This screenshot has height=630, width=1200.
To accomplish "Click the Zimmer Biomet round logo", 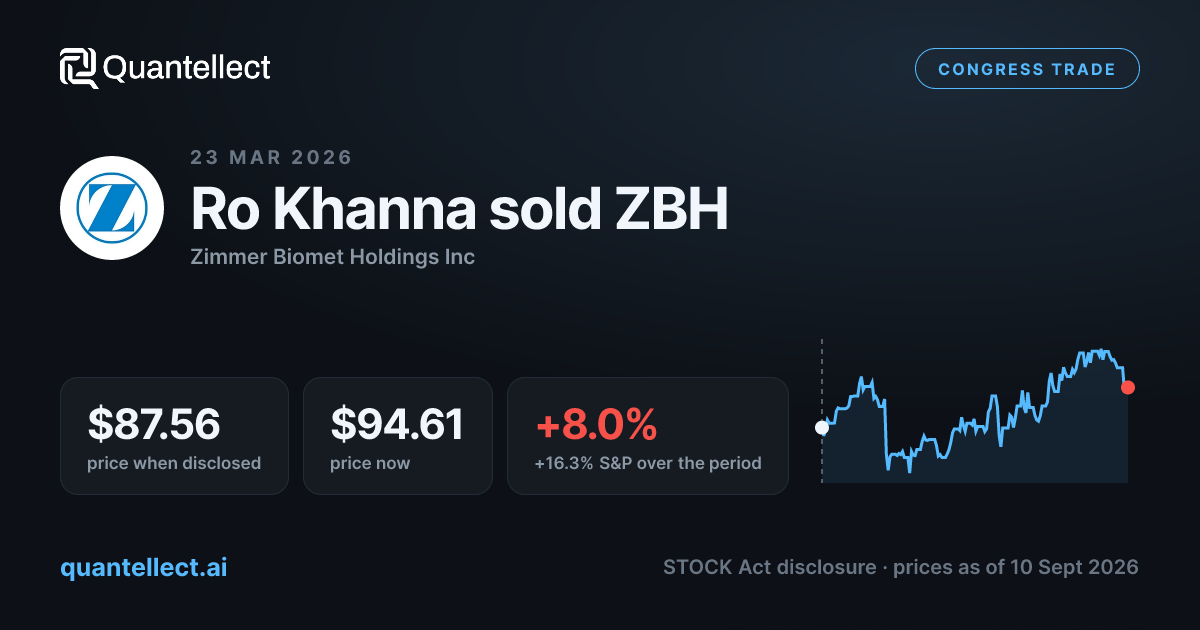I will tap(112, 208).
